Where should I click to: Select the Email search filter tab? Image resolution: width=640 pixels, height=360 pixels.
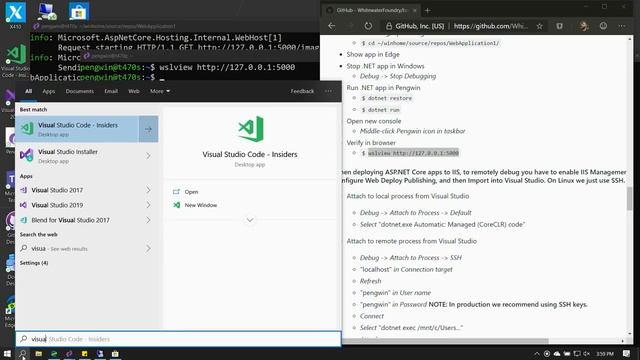pos(111,91)
